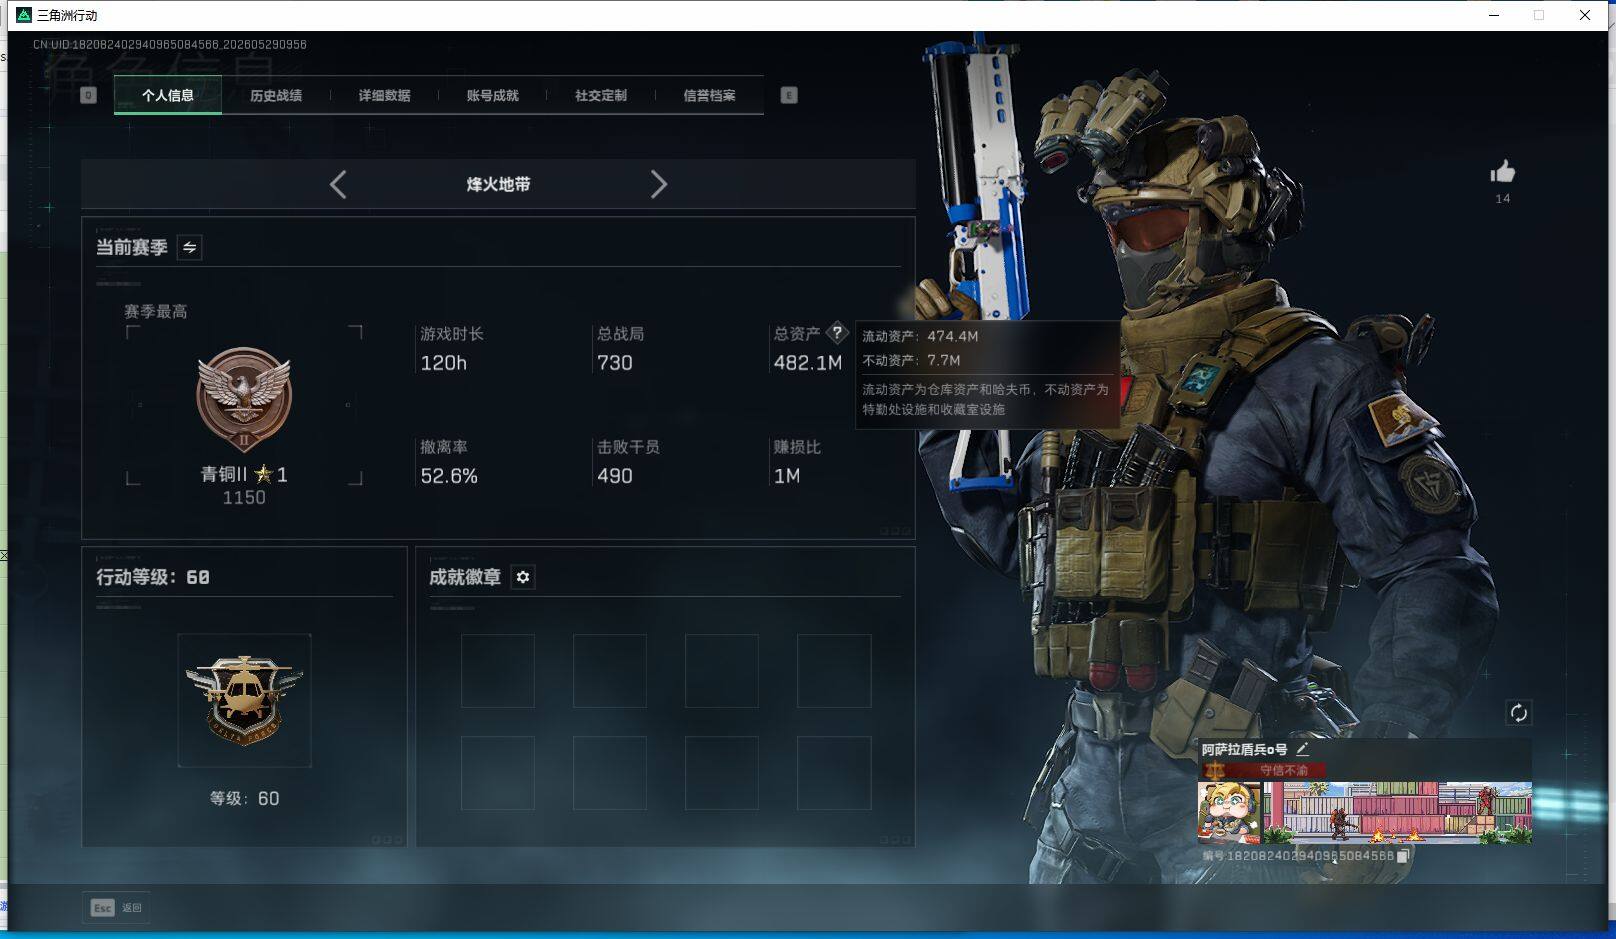The height and width of the screenshot is (939, 1616).
Task: Edit the player name pencil icon
Action: pos(1302,748)
